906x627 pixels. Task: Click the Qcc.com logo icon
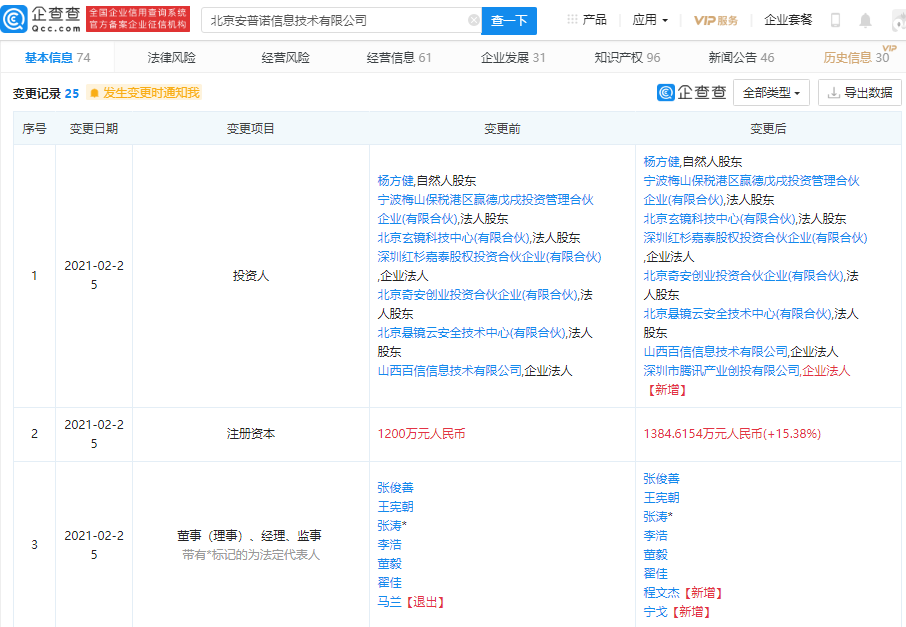tap(14, 19)
